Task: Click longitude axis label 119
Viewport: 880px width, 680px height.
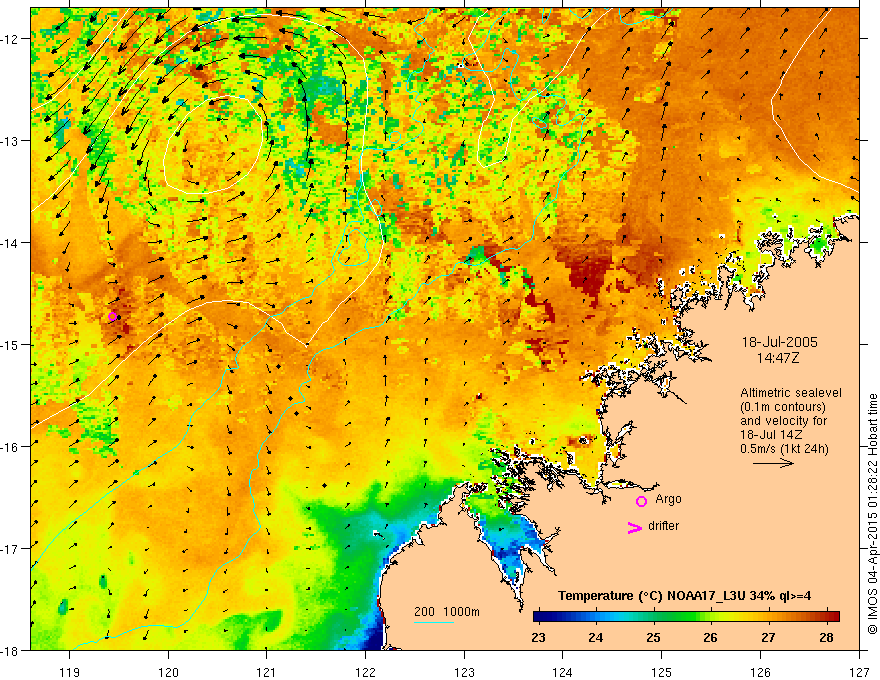Action: [x=70, y=672]
